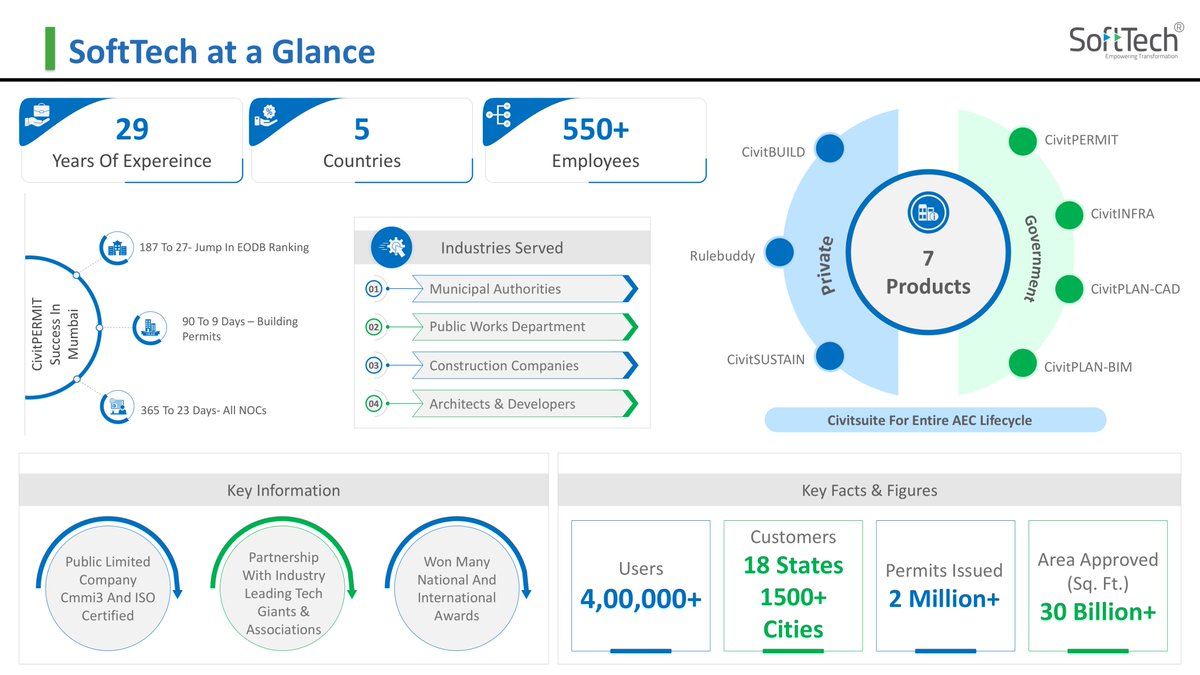Click the 1500+ Cities text
1200x675 pixels.
pos(793,613)
